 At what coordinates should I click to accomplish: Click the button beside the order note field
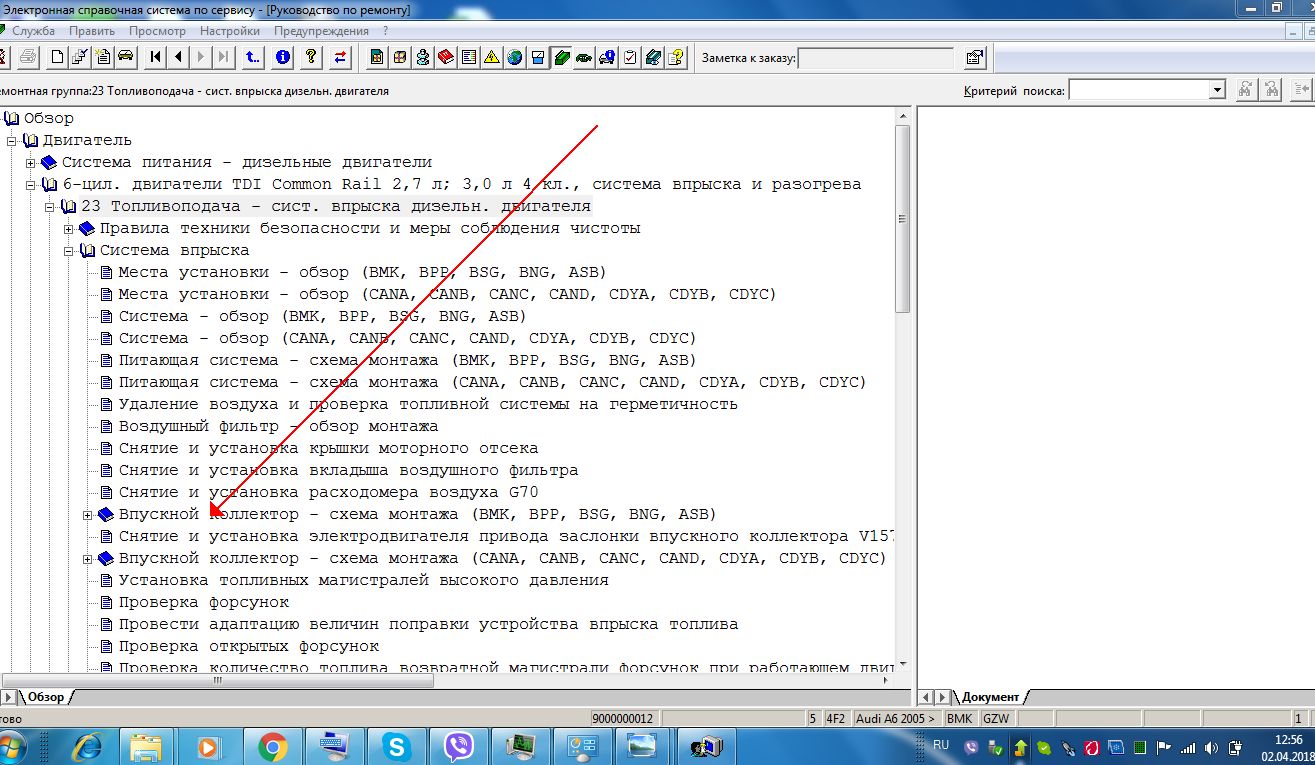[975, 58]
